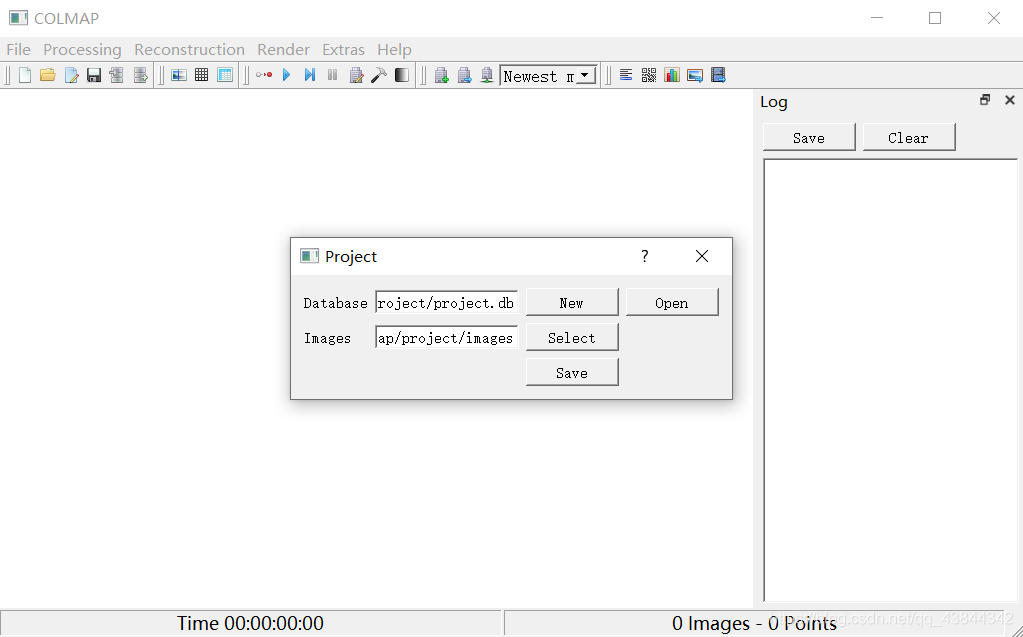Open the Reconstruction menu
This screenshot has height=637, width=1023.
(x=189, y=50)
